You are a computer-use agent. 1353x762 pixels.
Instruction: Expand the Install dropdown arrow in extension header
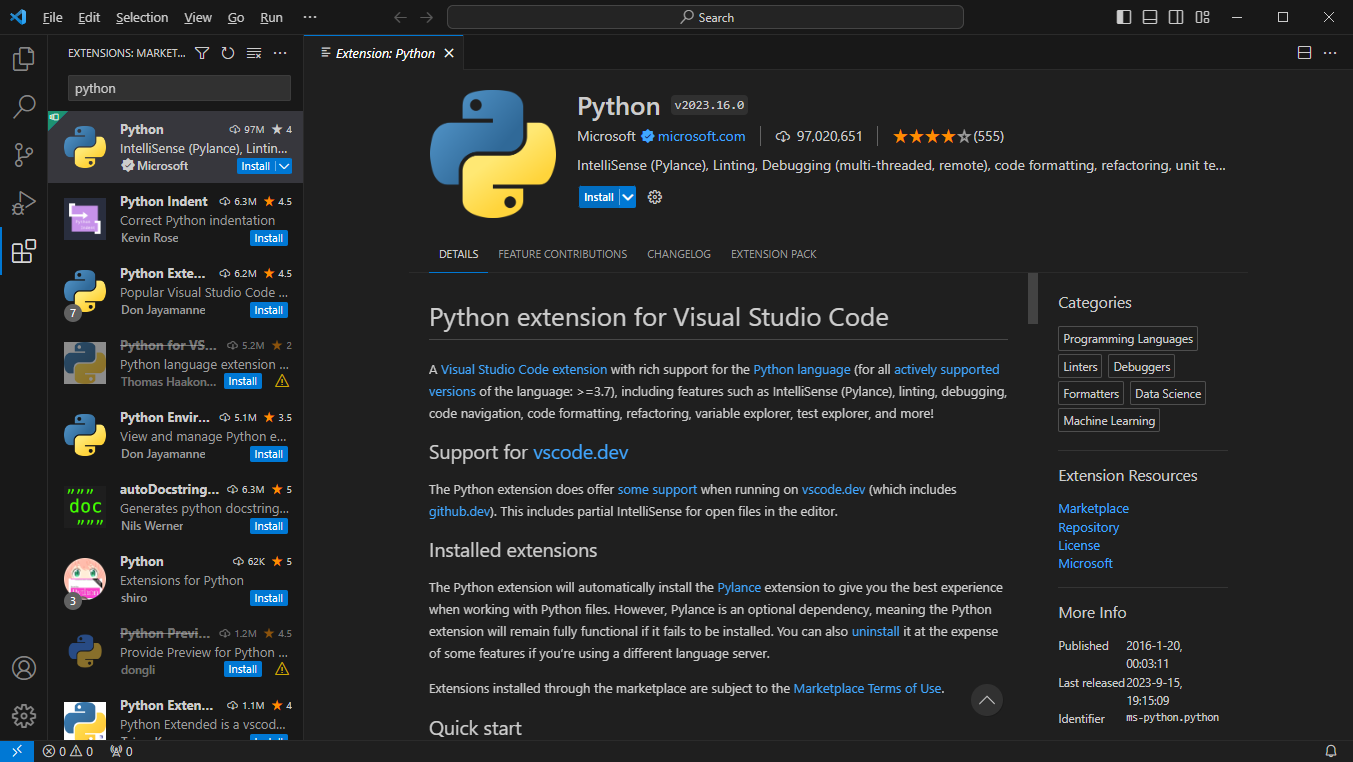628,197
